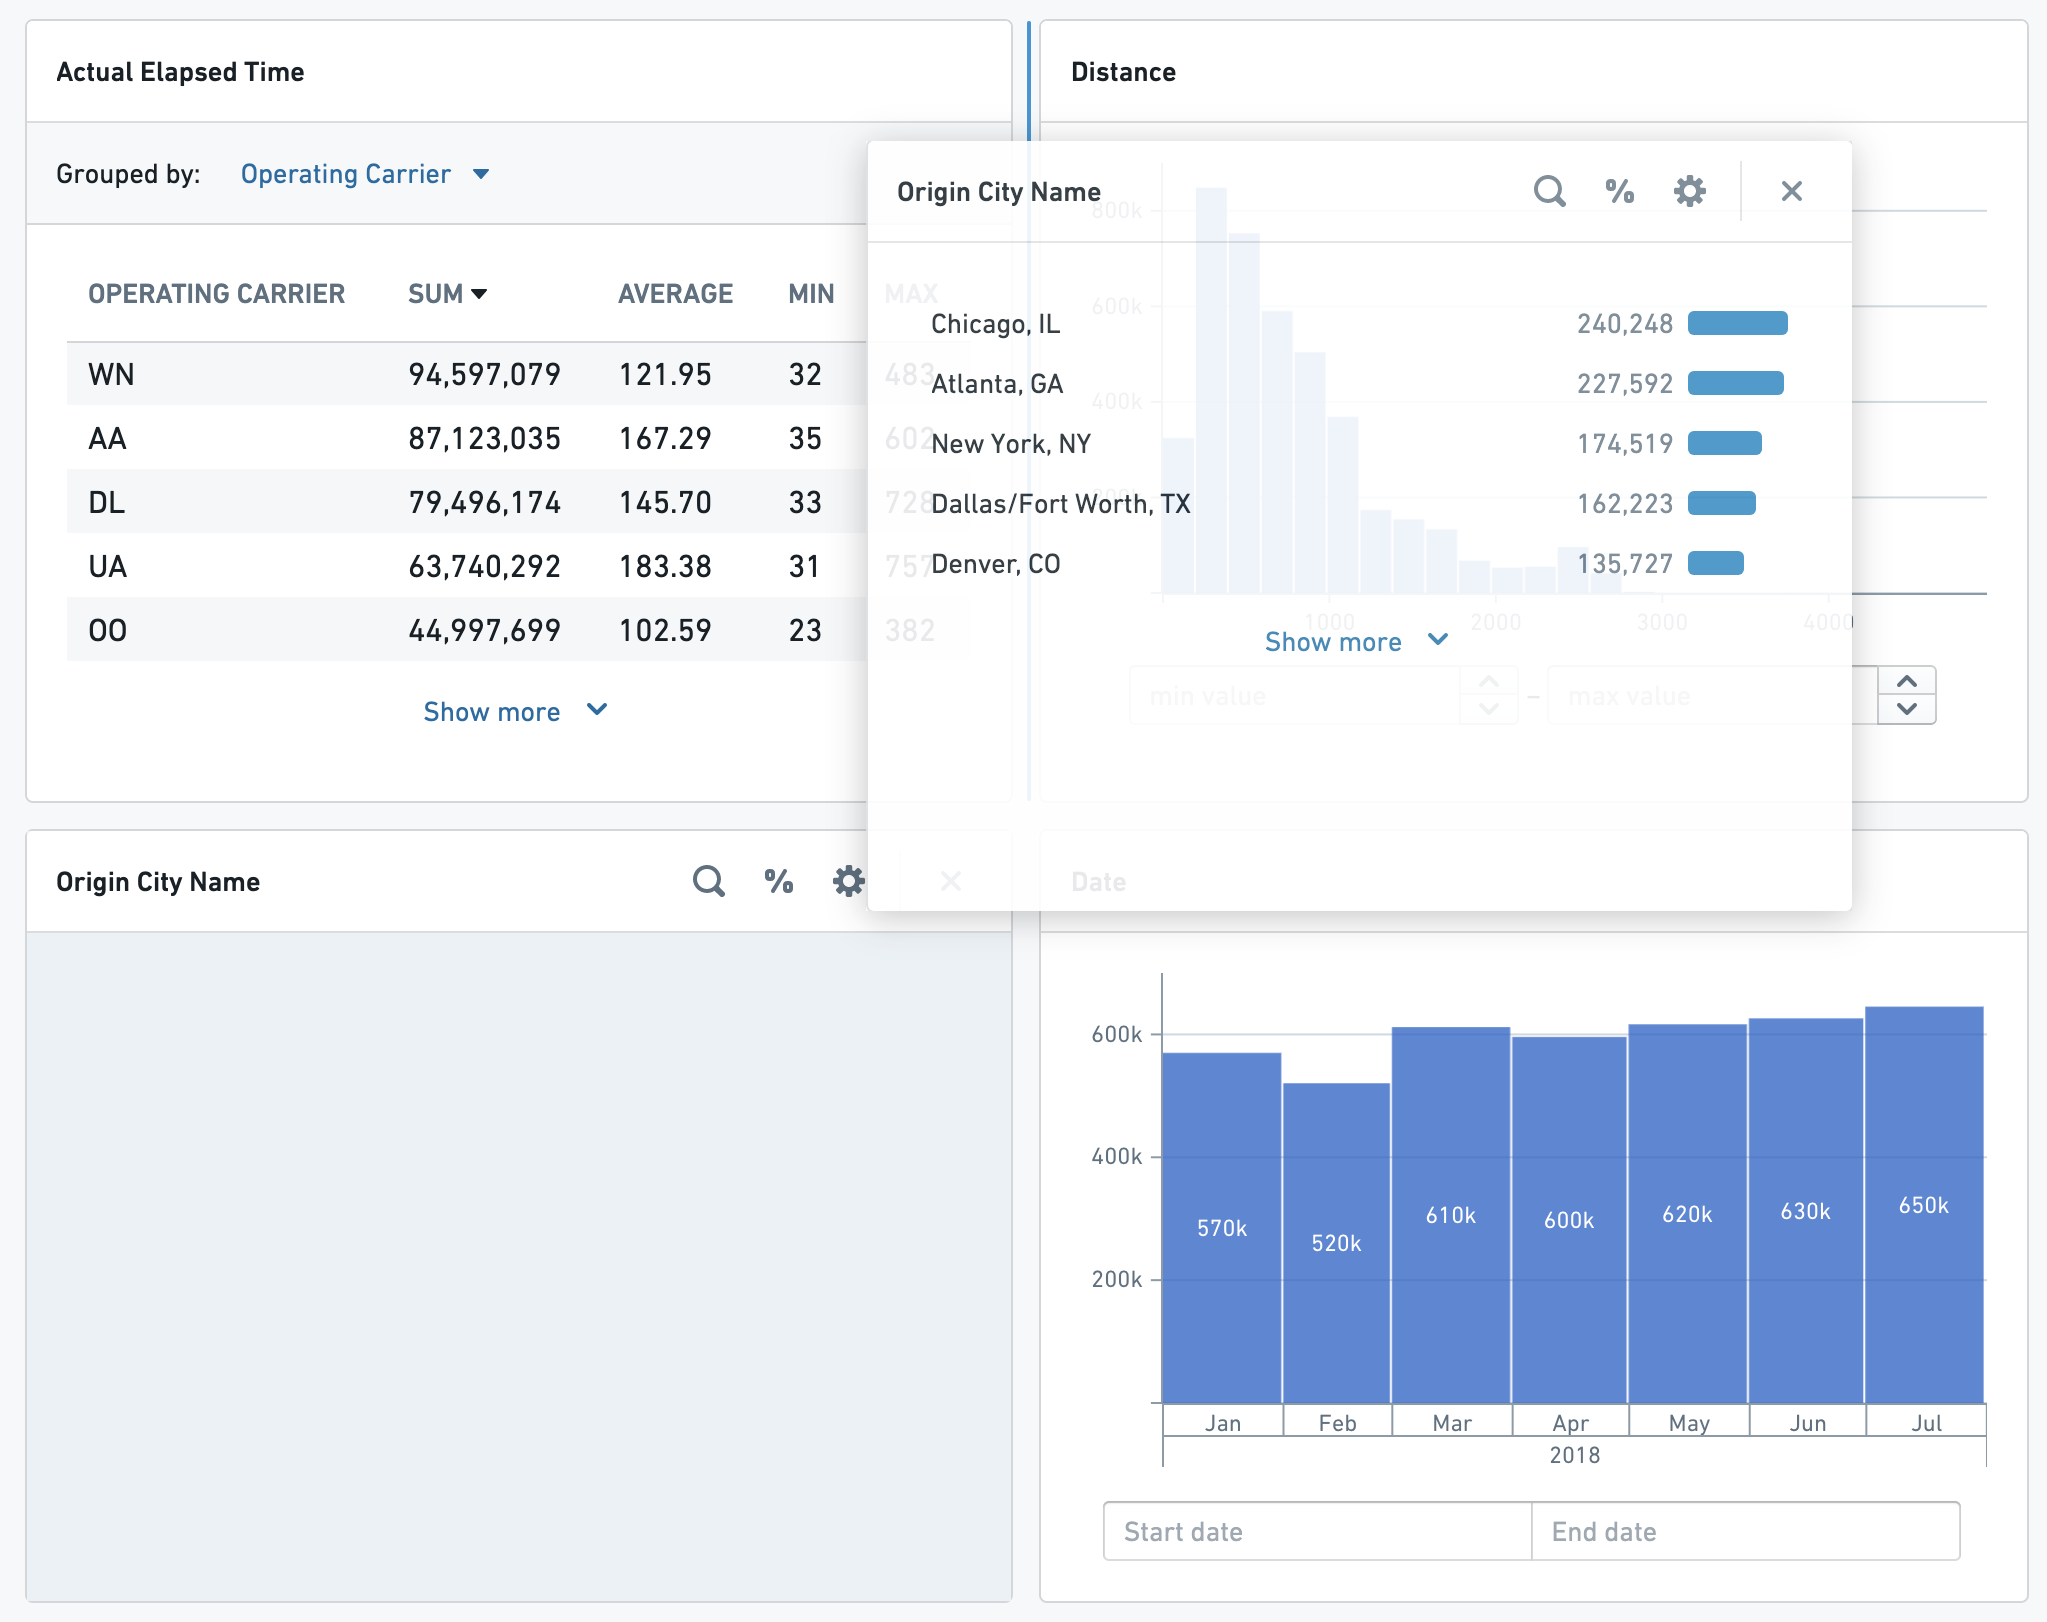The image size is (2047, 1622).
Task: Select the Denver, CO row
Action: [x=1359, y=563]
